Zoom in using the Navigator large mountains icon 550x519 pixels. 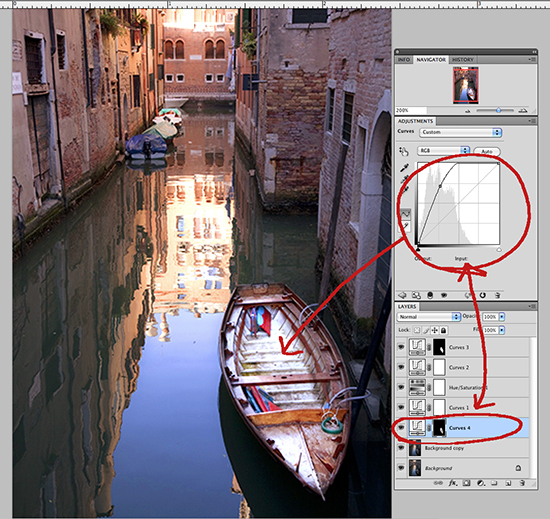523,110
